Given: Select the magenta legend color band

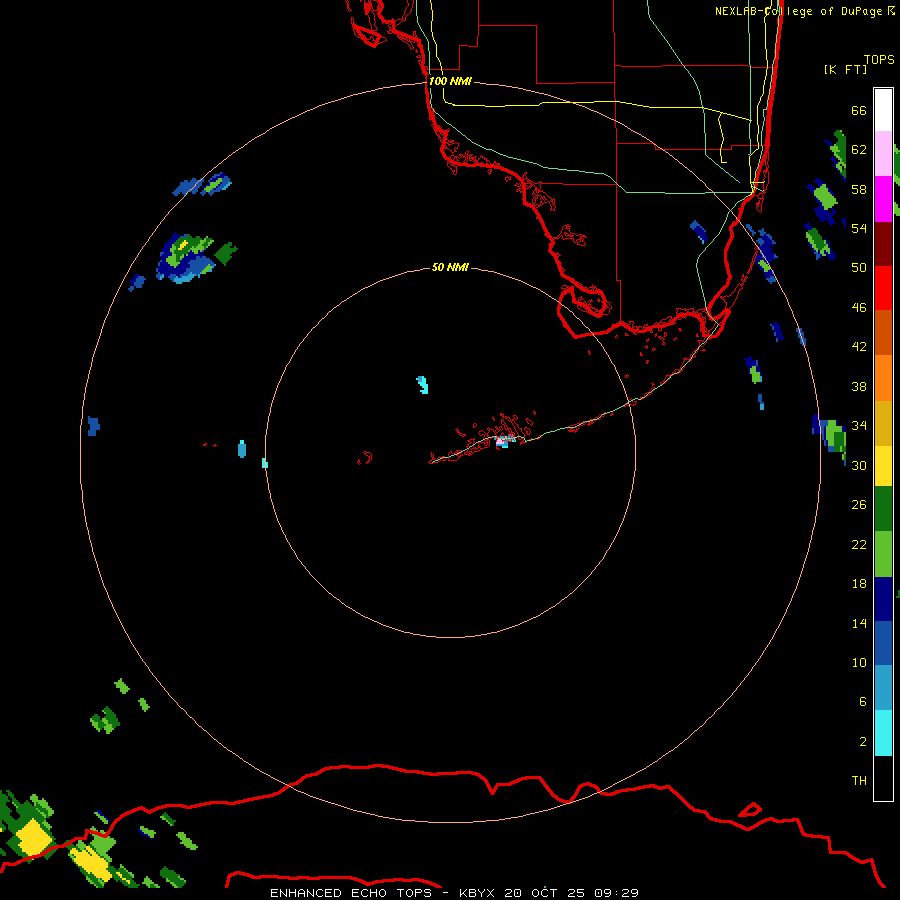Looking at the screenshot, I should click(883, 199).
